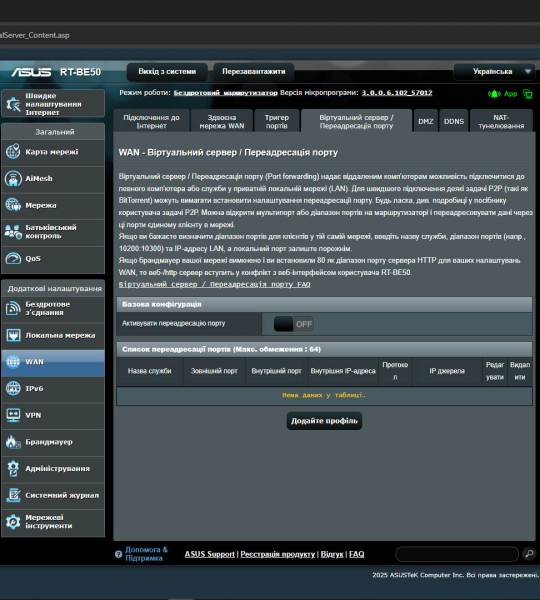The width and height of the screenshot is (540, 600).
Task: Click the Адміністрування gear icon
Action: 13,468
